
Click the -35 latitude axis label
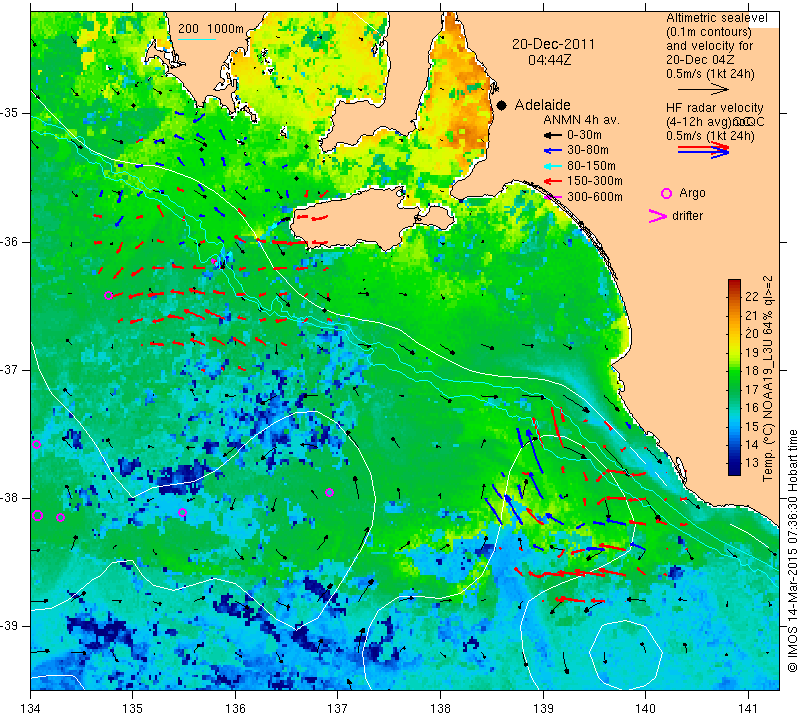(x=9, y=113)
